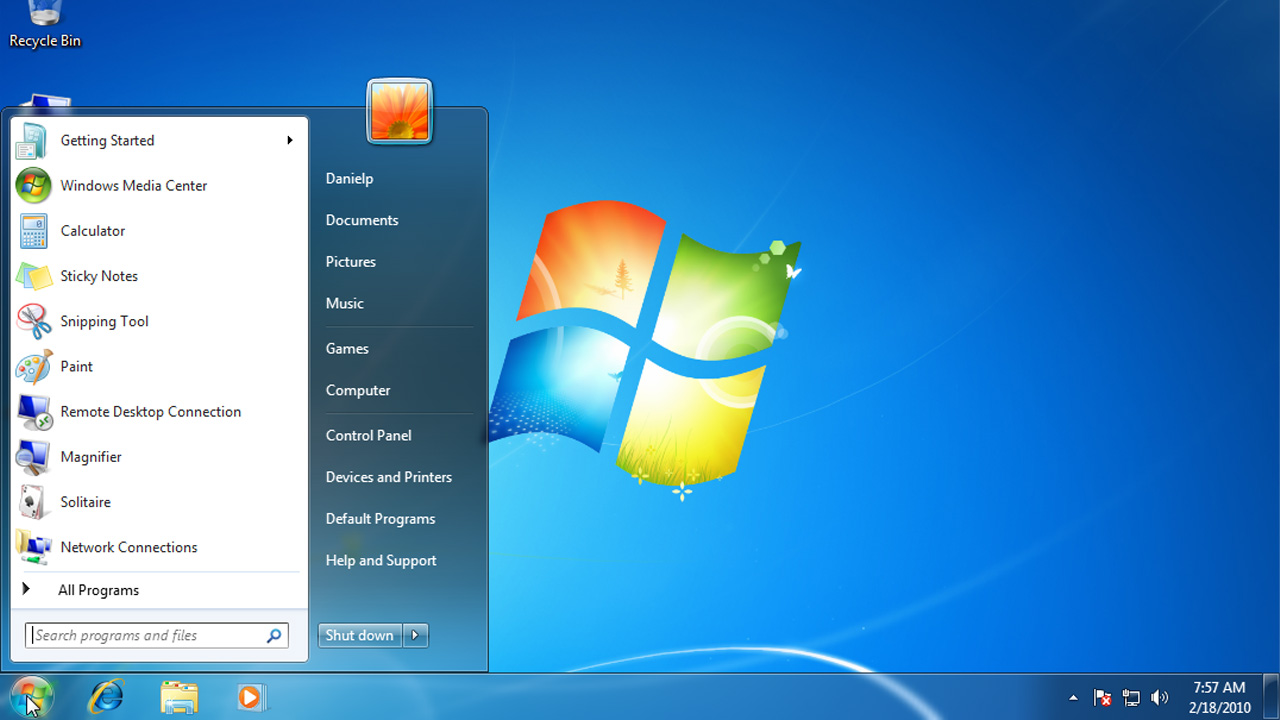The height and width of the screenshot is (720, 1280).
Task: Open the volume control in system tray
Action: [x=1160, y=697]
